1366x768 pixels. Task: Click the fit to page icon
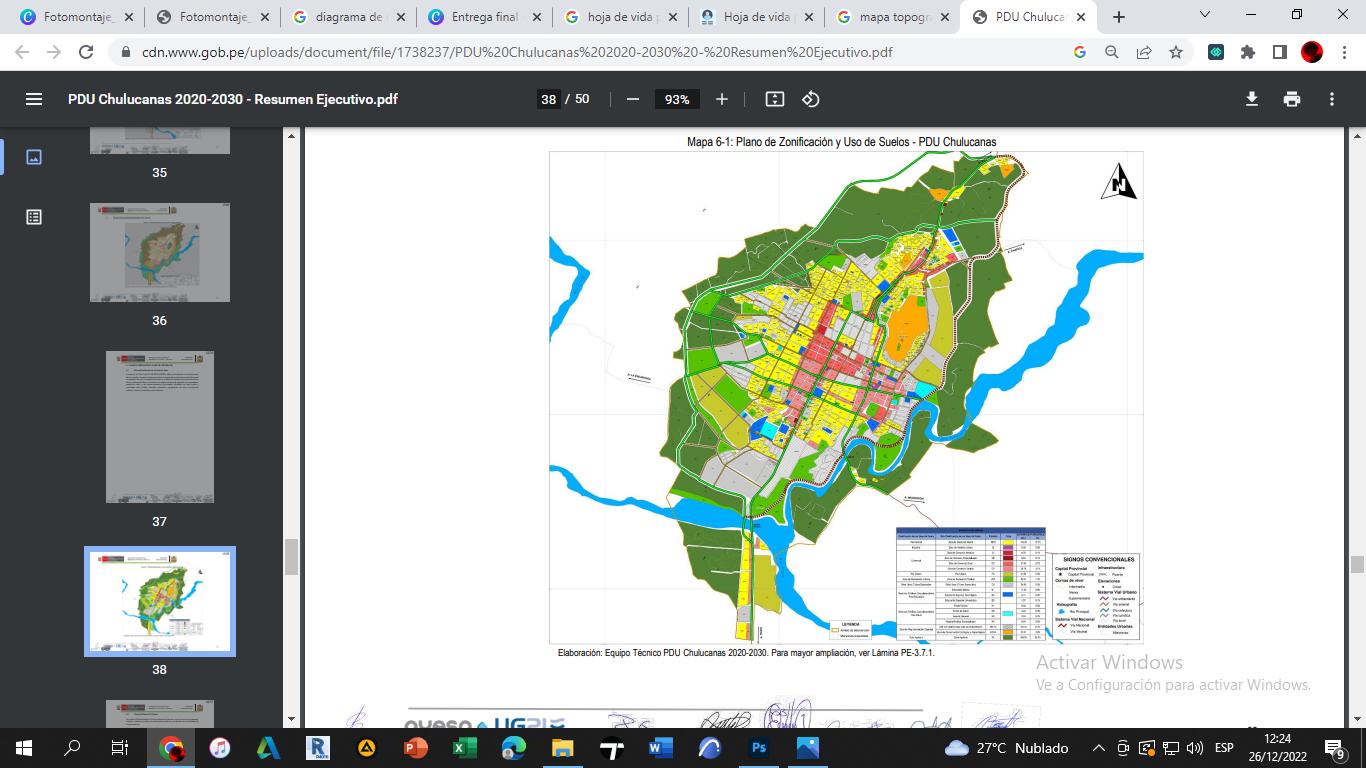pos(774,99)
